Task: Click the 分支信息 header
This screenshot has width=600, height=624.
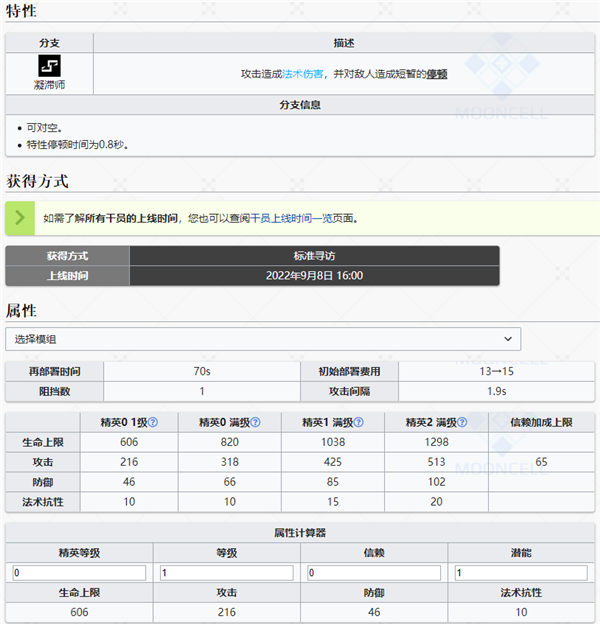Action: 300,105
